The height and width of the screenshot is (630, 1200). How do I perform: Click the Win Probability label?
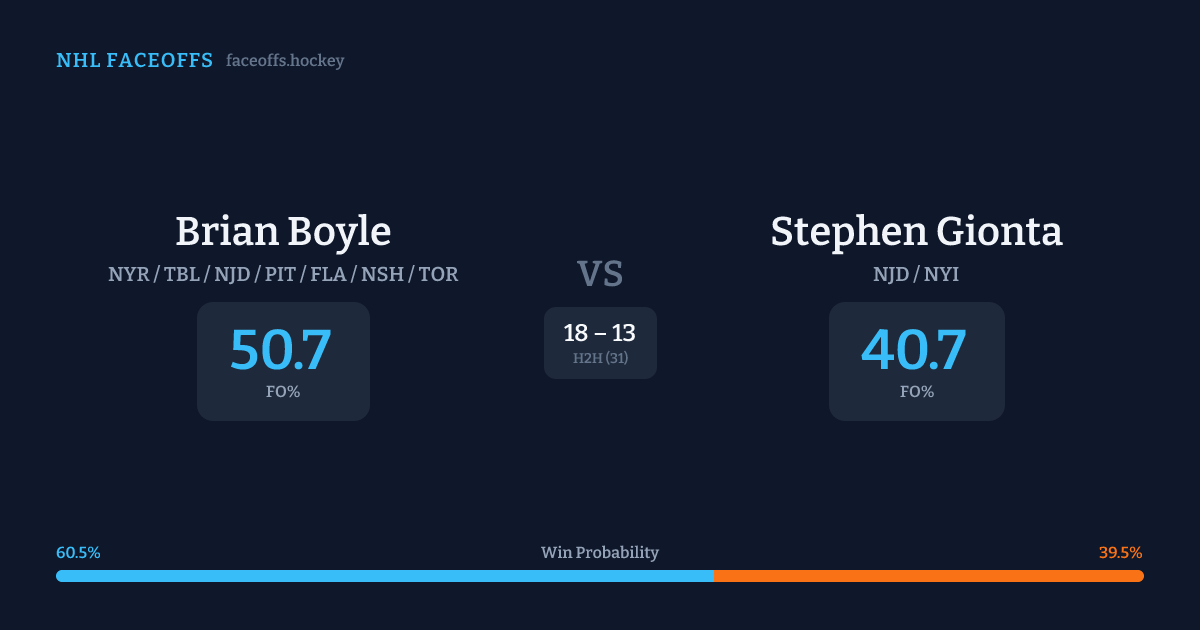[600, 553]
